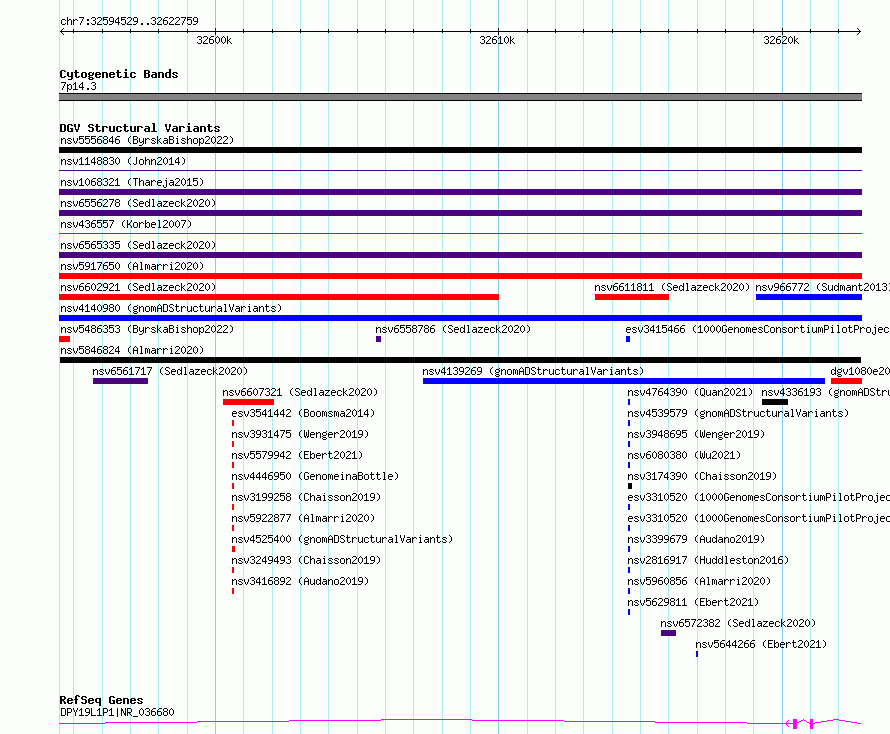The width and height of the screenshot is (890, 734).
Task: Click nsv6565335 (Sedlazeck2020) label
Action: [x=138, y=245]
